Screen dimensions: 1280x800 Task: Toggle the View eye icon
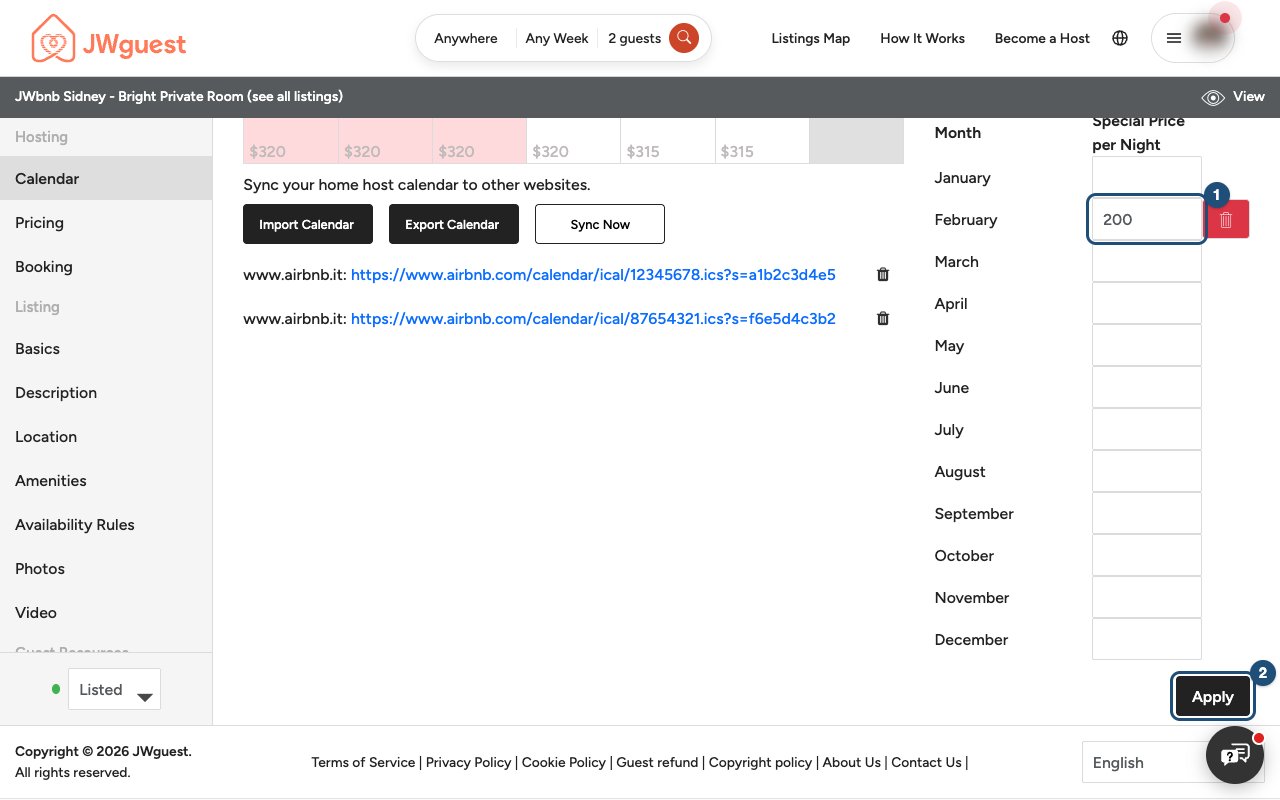pos(1213,97)
